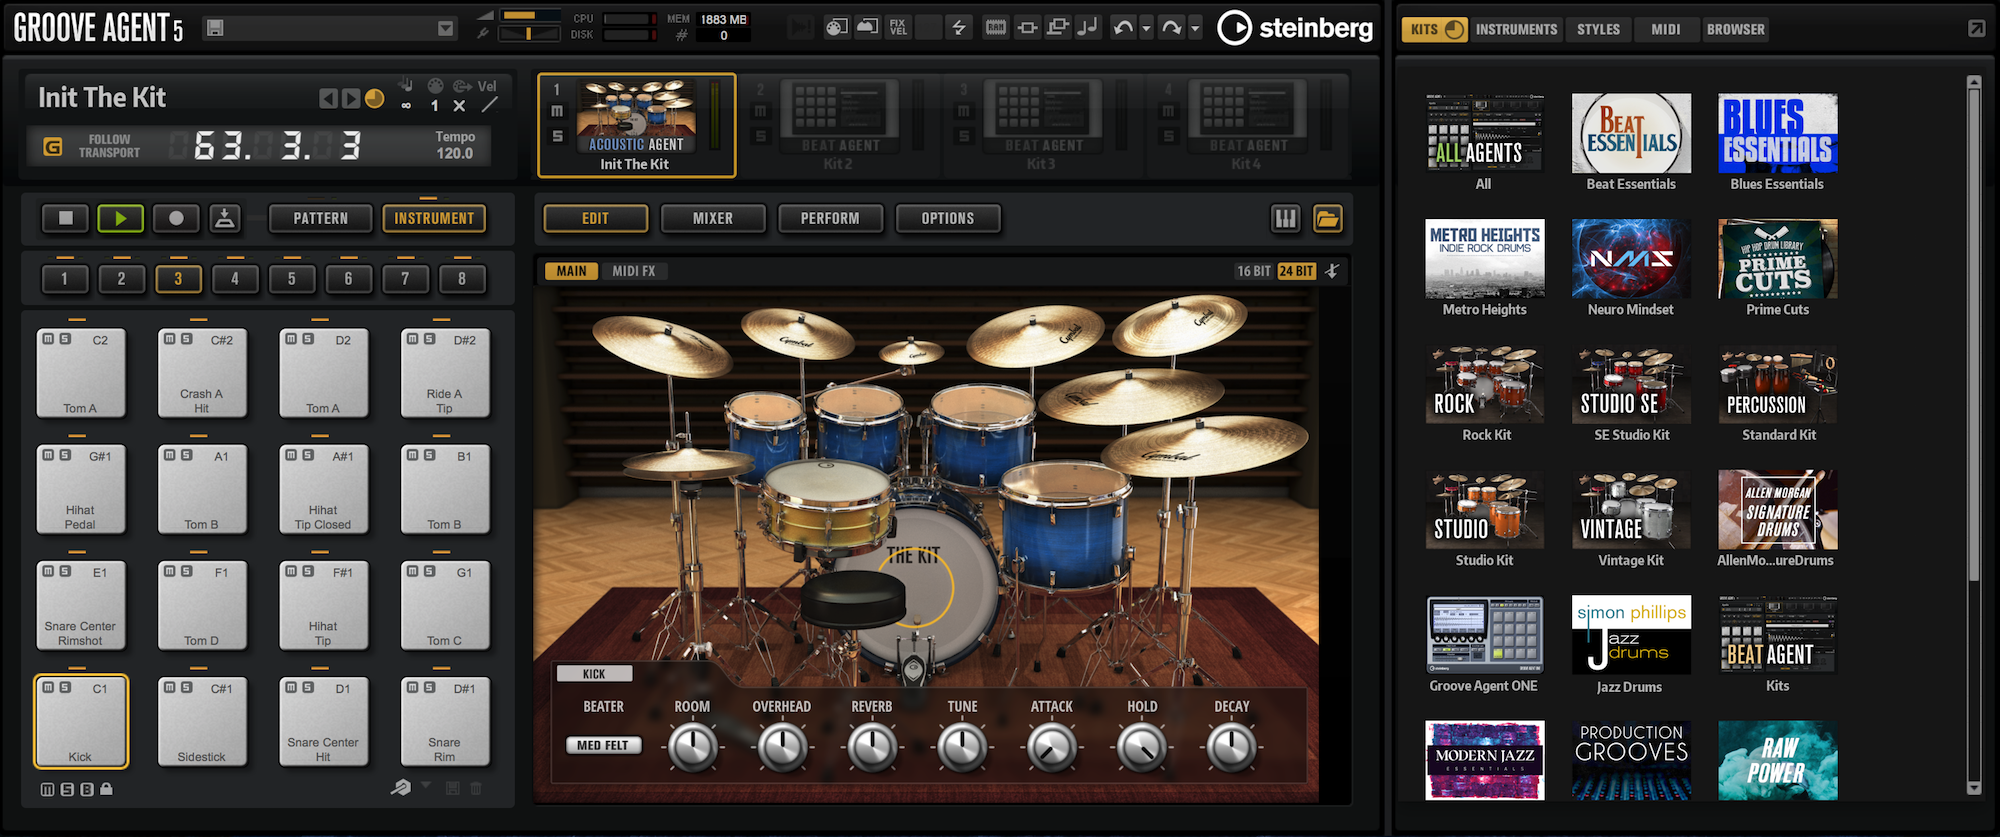
Task: Toggle 24 BIT sample mode
Action: pos(1296,271)
